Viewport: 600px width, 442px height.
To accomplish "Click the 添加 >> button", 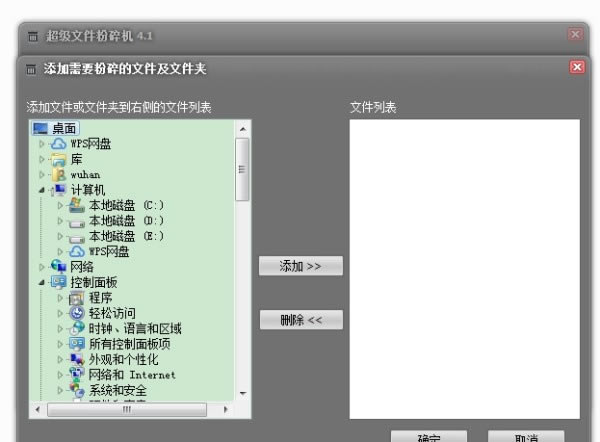I will click(301, 266).
